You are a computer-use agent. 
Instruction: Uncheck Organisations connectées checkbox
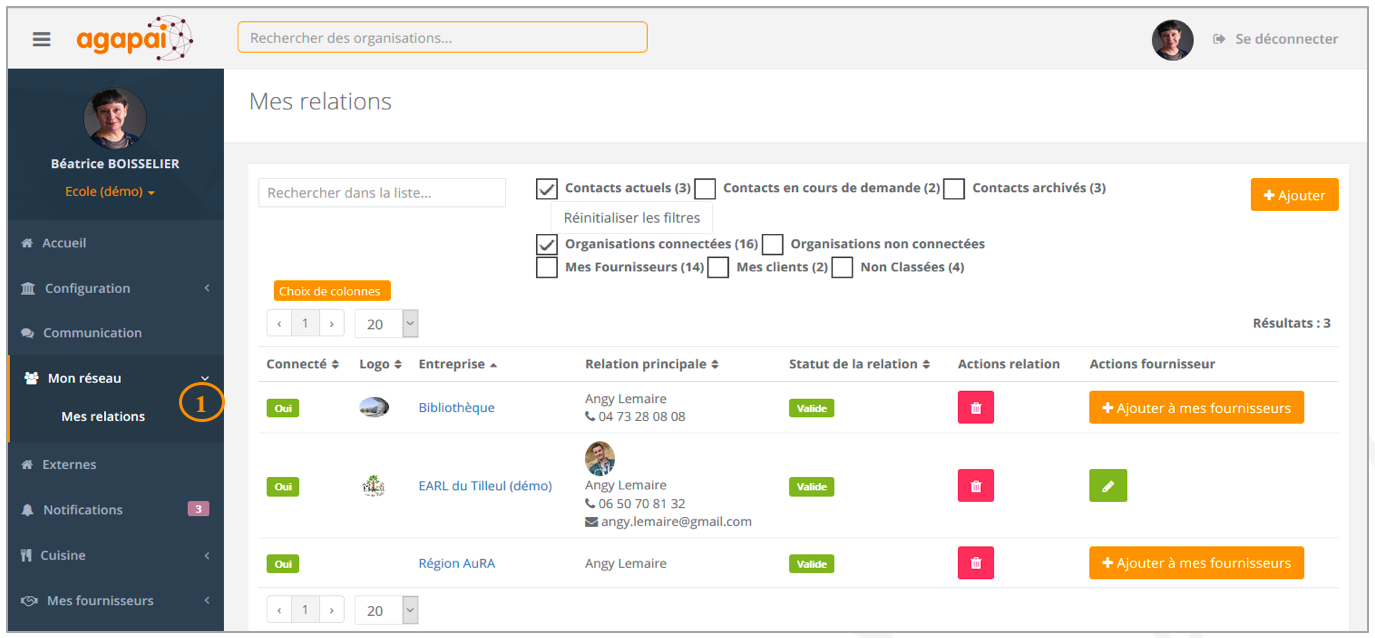coord(547,245)
